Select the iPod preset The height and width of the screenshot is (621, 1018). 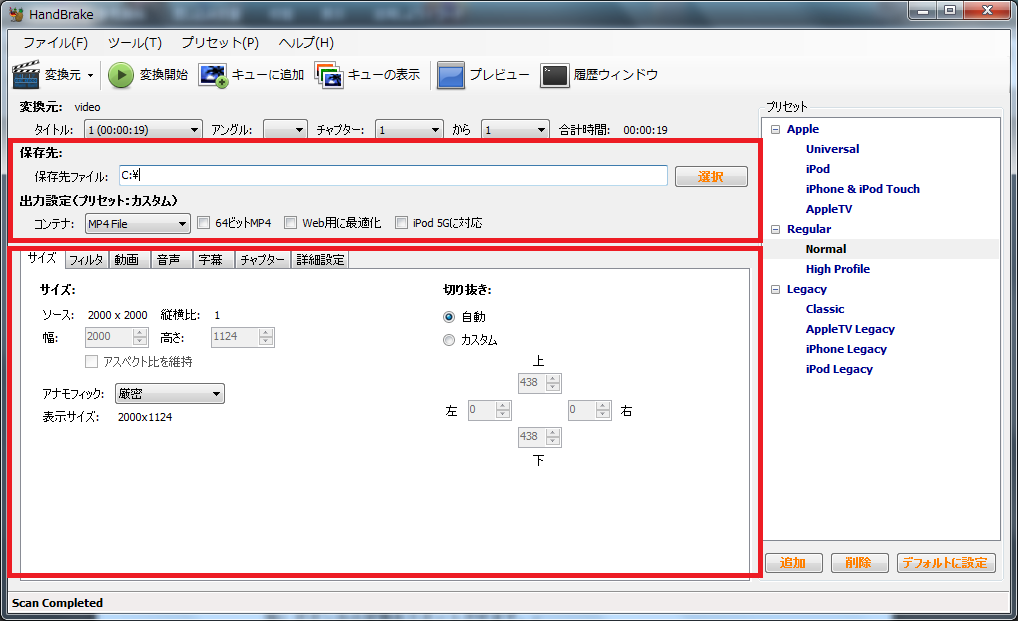[818, 169]
